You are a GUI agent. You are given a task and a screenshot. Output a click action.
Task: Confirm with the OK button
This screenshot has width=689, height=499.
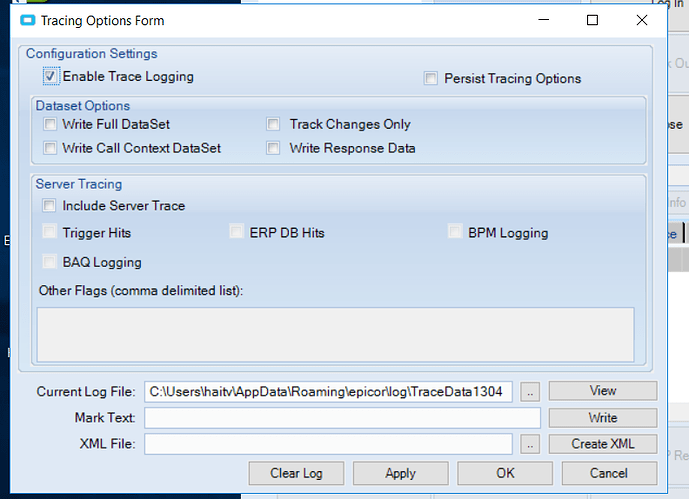tap(505, 473)
